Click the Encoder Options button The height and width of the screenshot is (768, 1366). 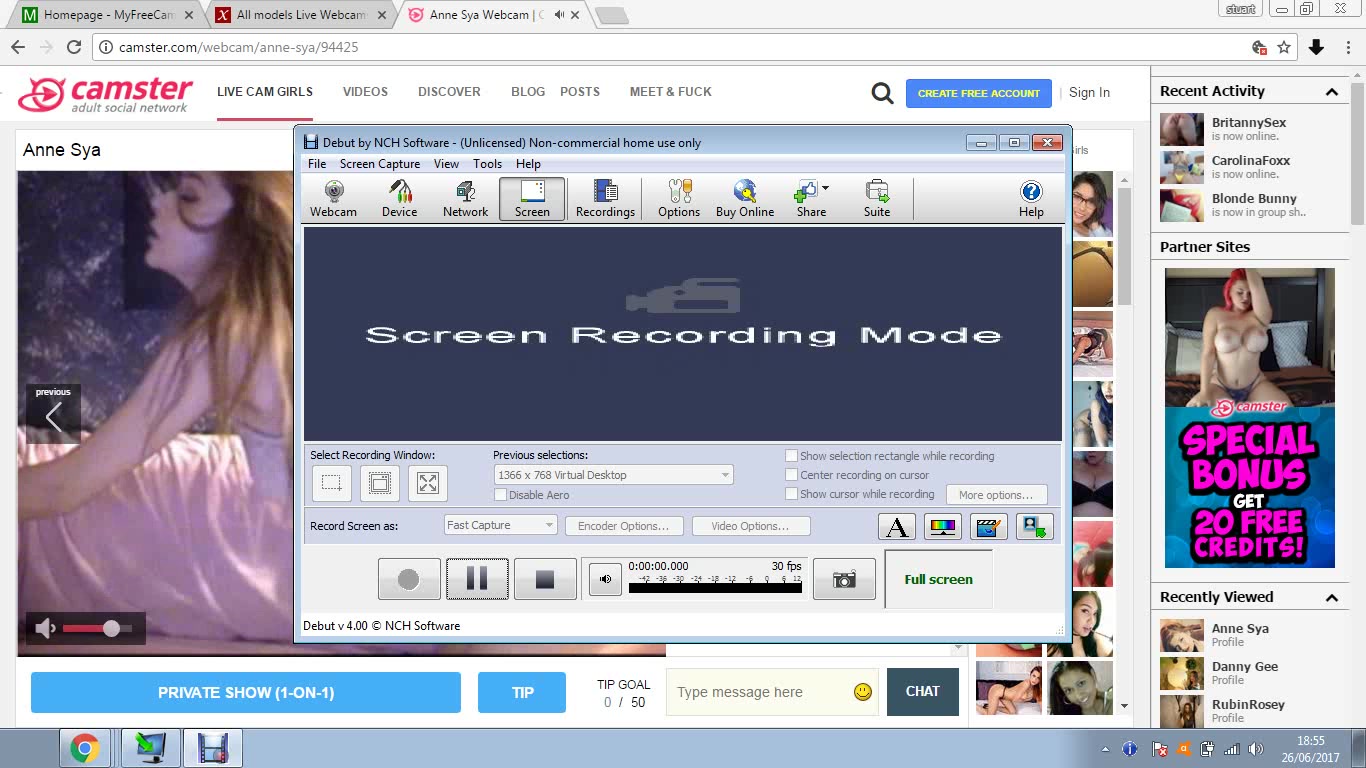(x=623, y=526)
